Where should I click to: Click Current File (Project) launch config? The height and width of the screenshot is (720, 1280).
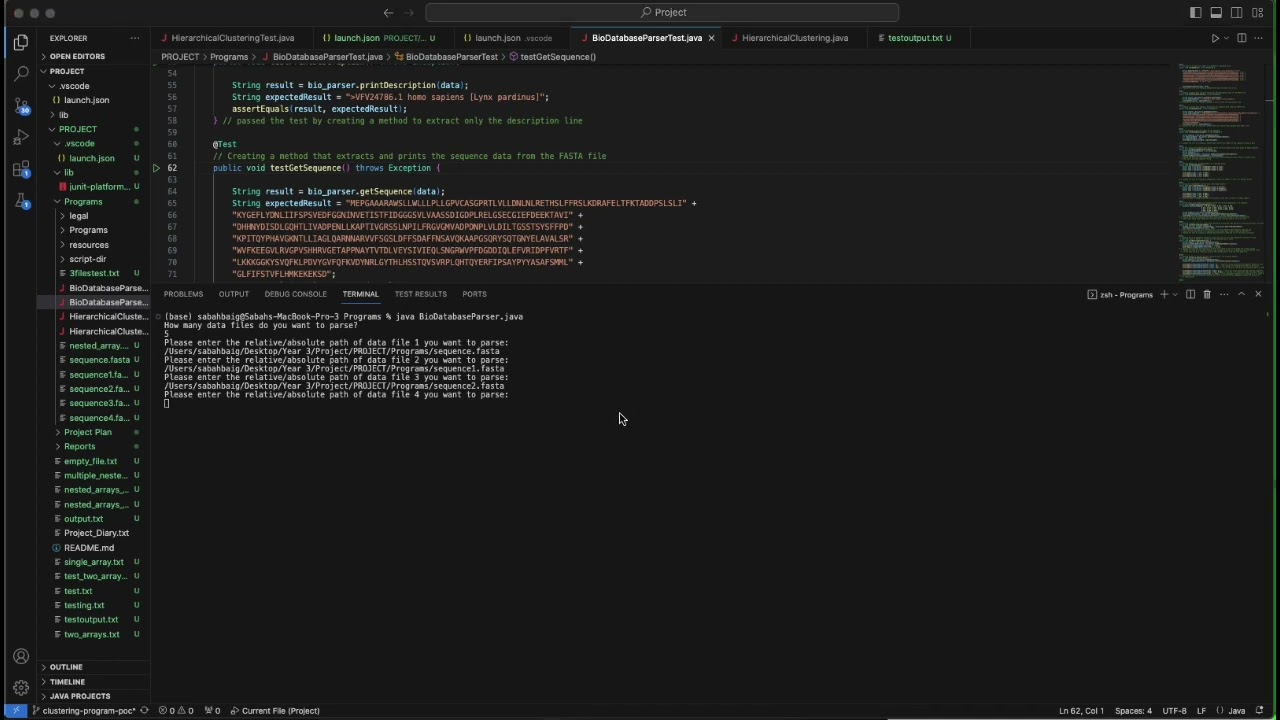tap(274, 711)
